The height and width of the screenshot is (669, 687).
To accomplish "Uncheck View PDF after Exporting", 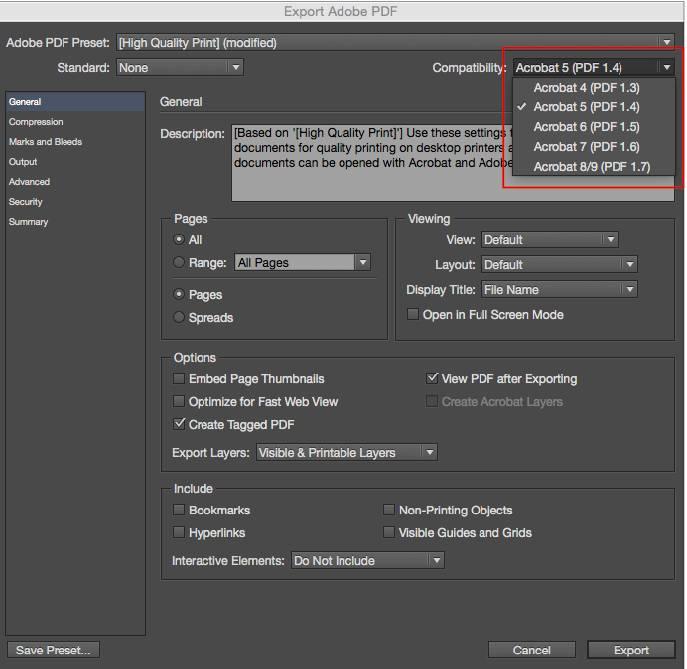I will (x=432, y=378).
